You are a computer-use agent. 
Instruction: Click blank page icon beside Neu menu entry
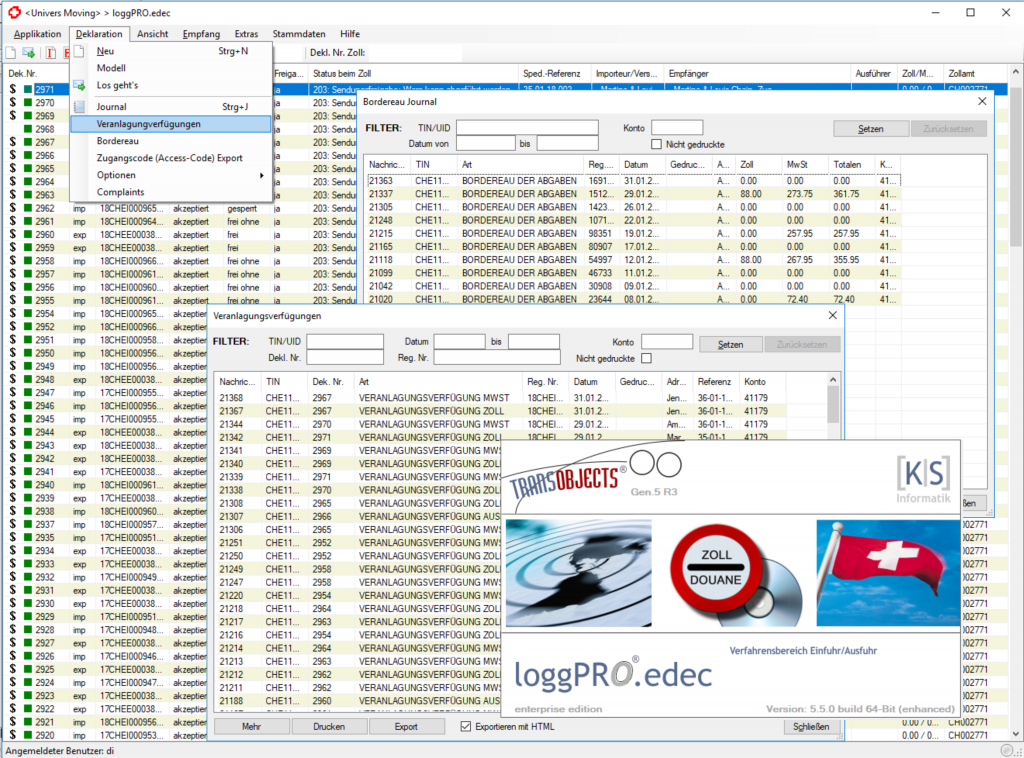(x=79, y=51)
